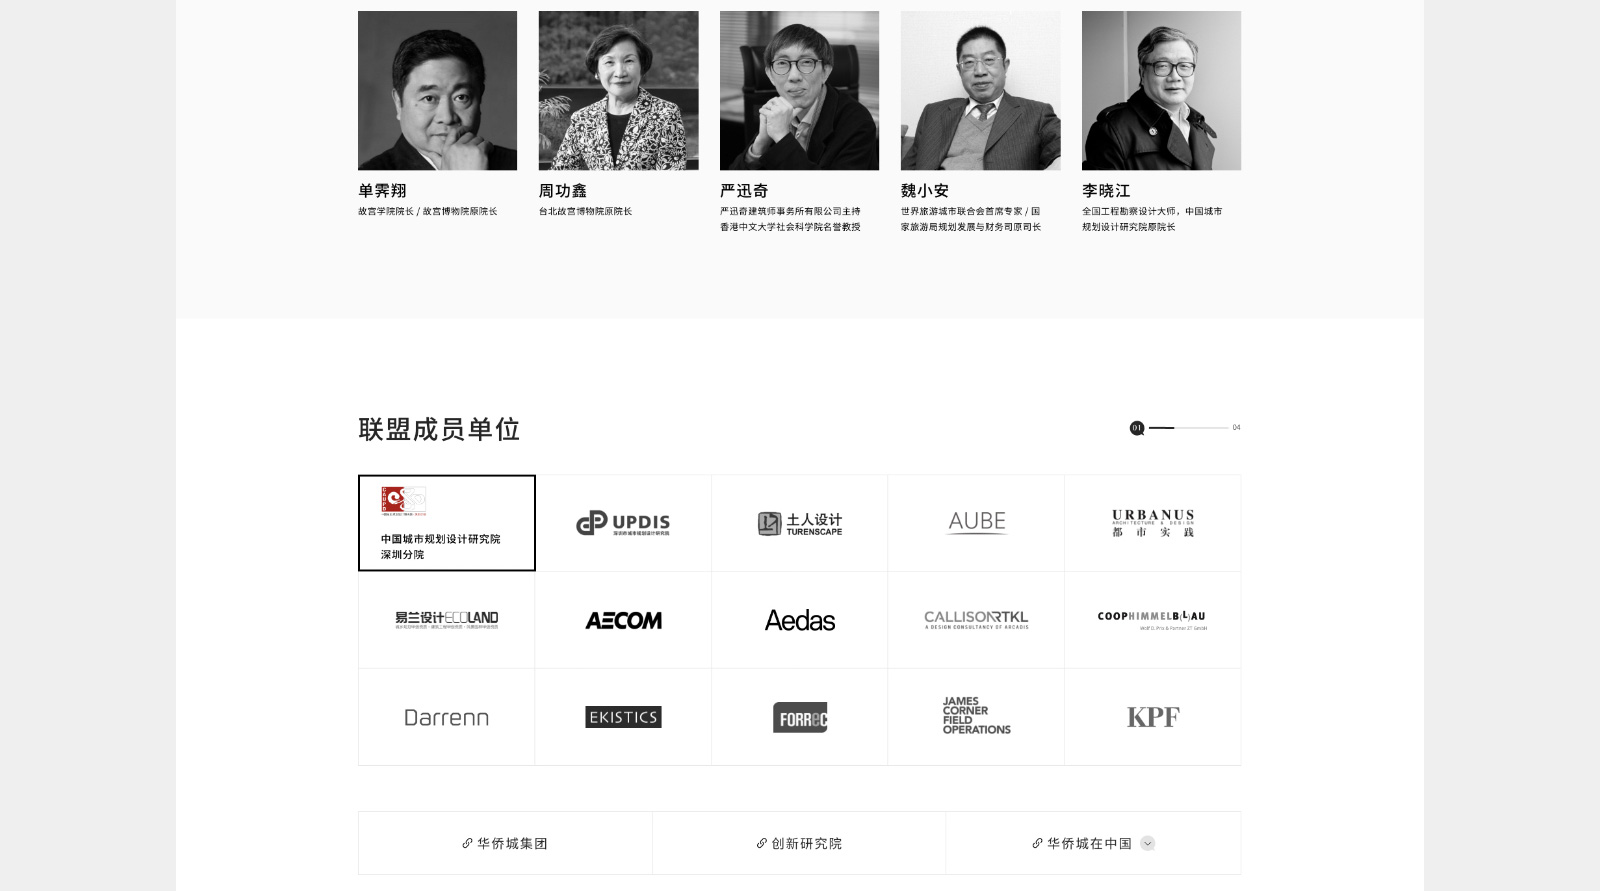View 单霁翔 portrait photo
This screenshot has width=1600, height=891.
click(437, 90)
